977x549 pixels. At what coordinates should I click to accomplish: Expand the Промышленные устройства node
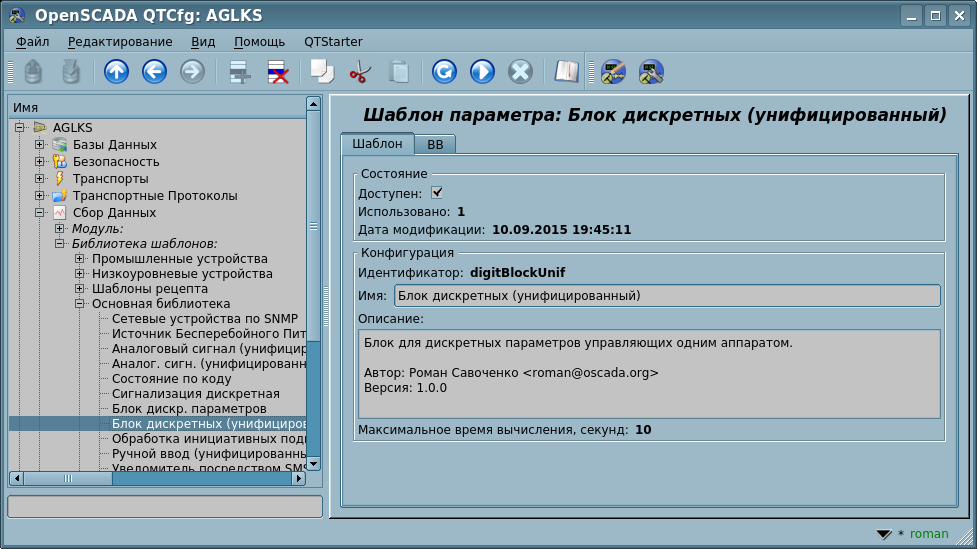point(80,259)
